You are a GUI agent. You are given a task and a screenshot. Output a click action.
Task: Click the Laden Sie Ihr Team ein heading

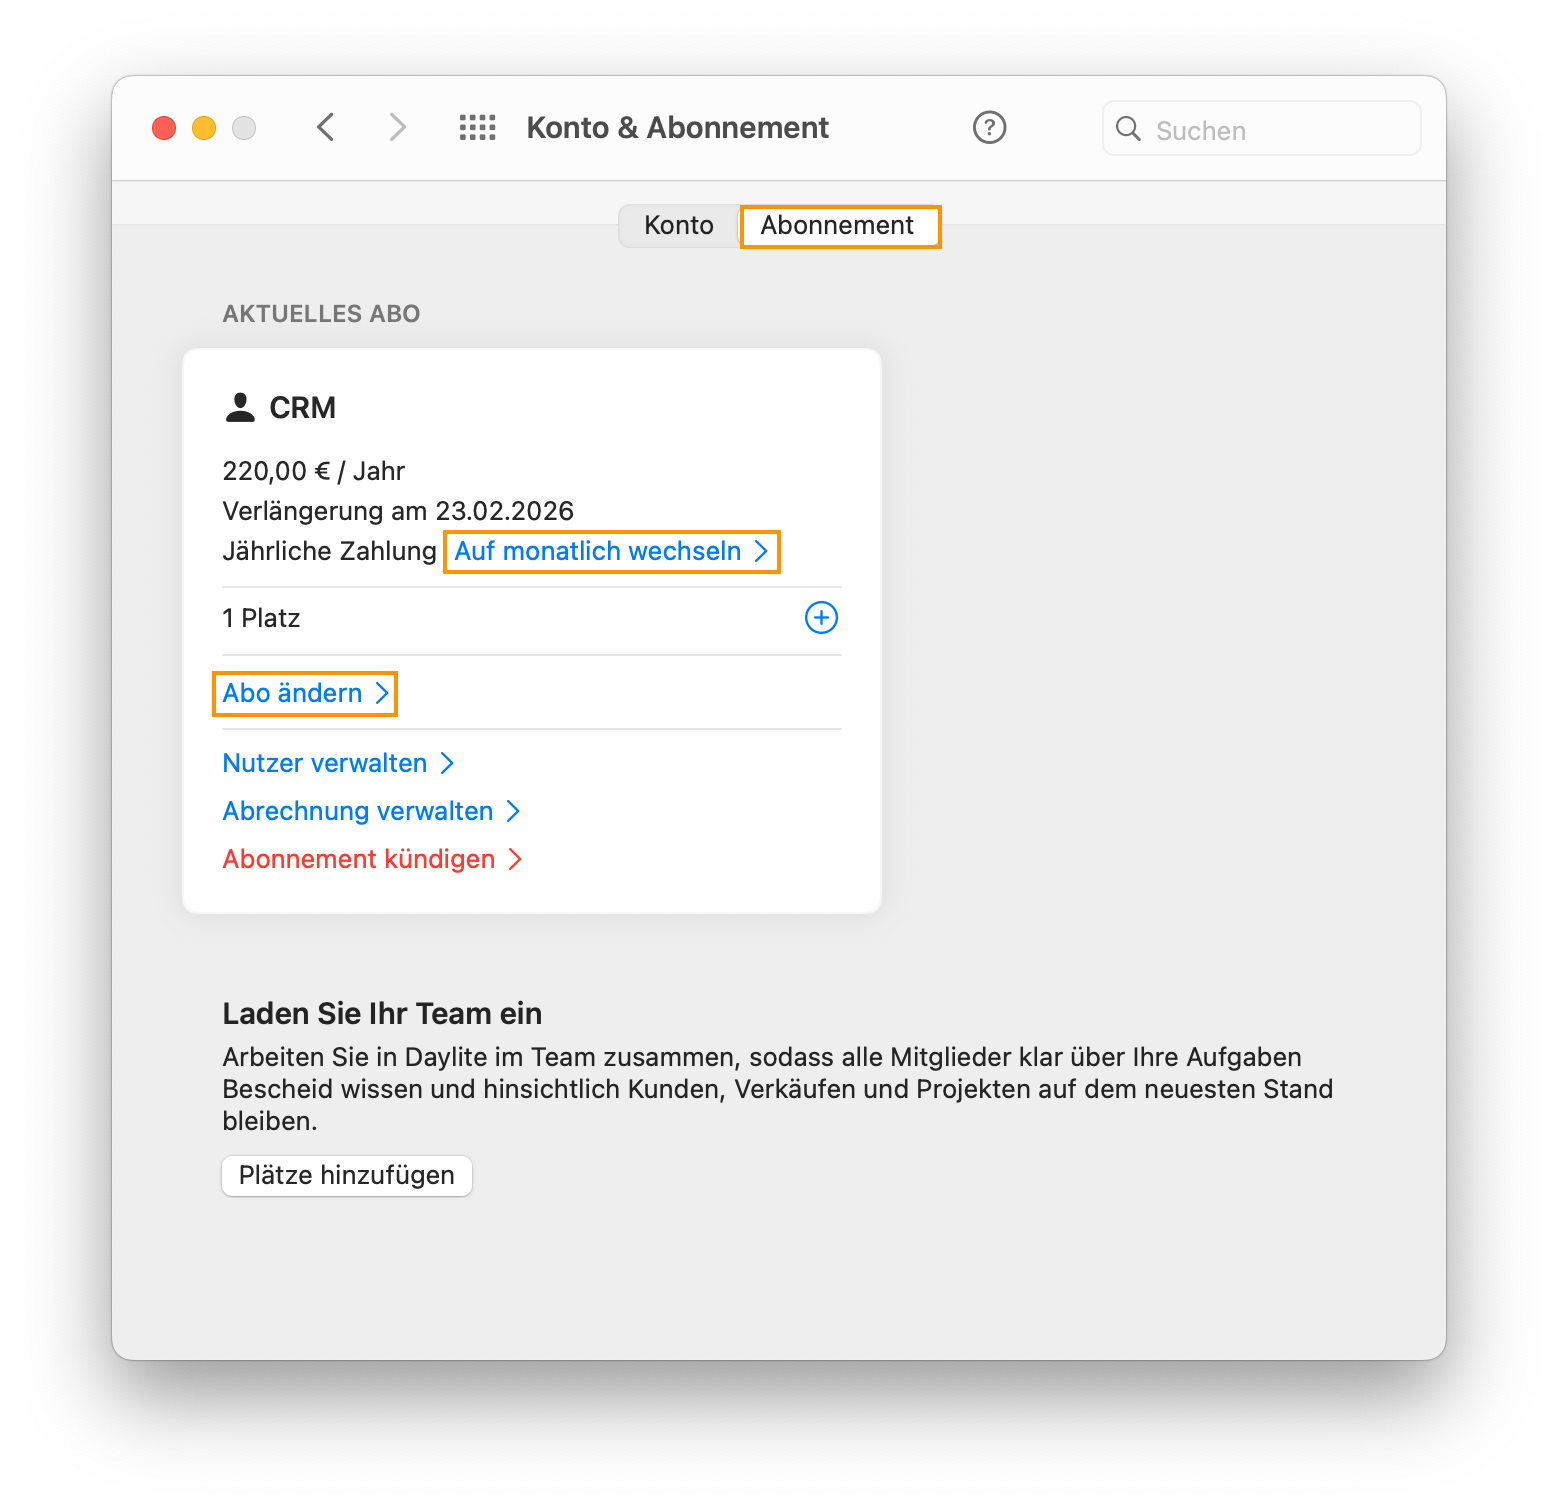click(x=382, y=1014)
